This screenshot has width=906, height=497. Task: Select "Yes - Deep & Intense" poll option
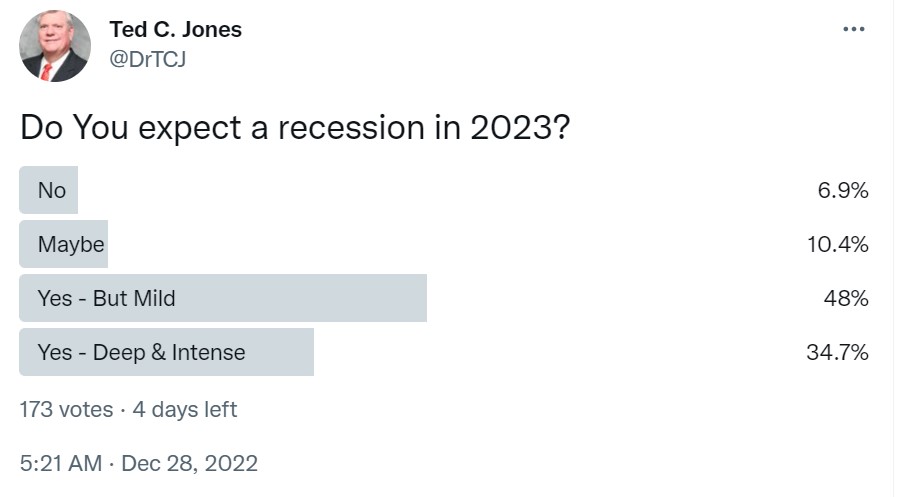pyautogui.click(x=141, y=352)
